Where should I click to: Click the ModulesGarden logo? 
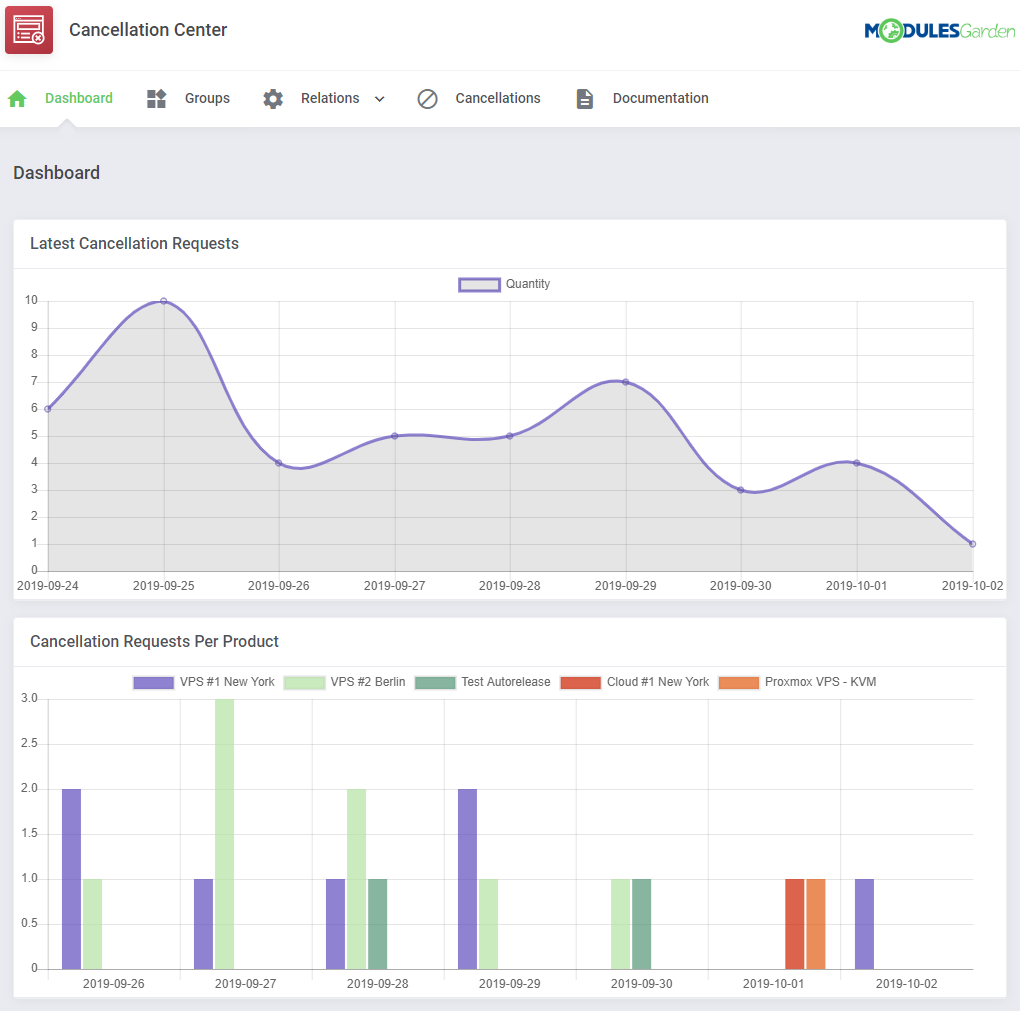(939, 31)
